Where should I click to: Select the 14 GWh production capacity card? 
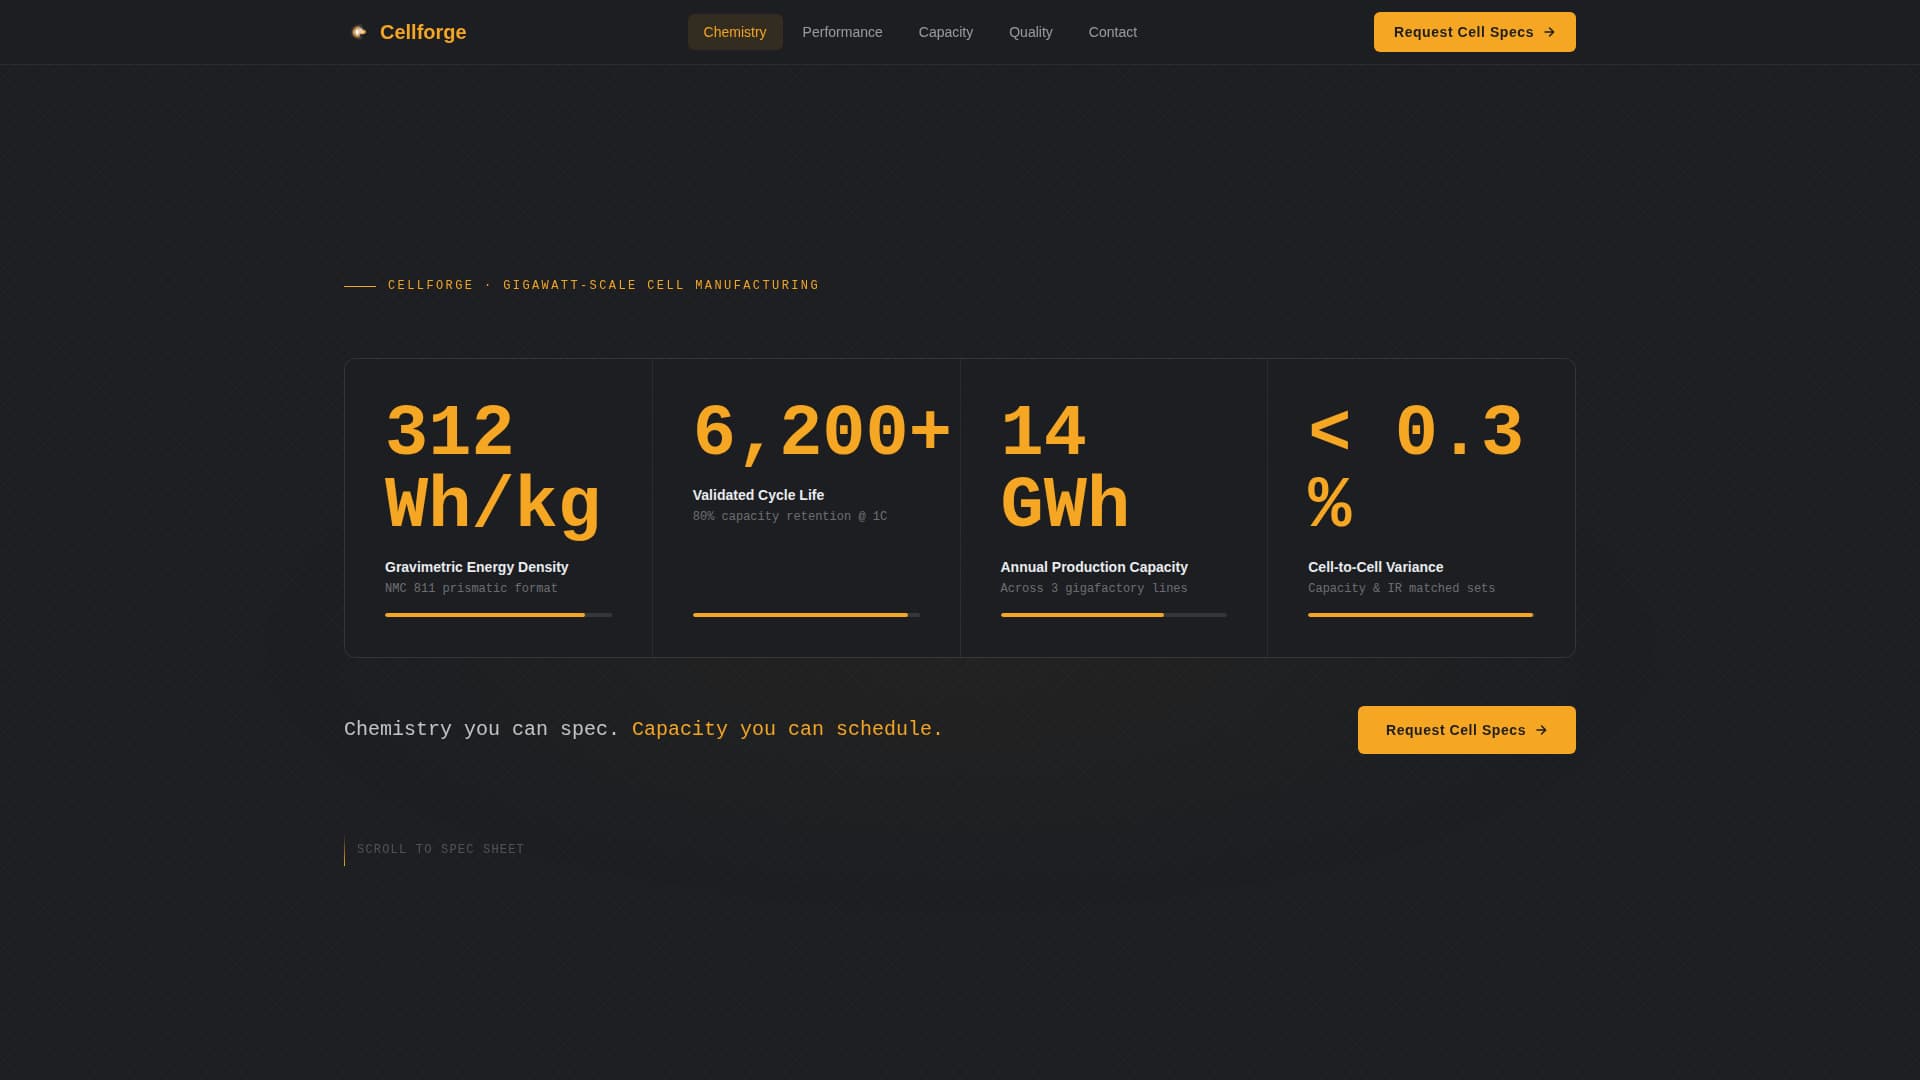(1113, 507)
